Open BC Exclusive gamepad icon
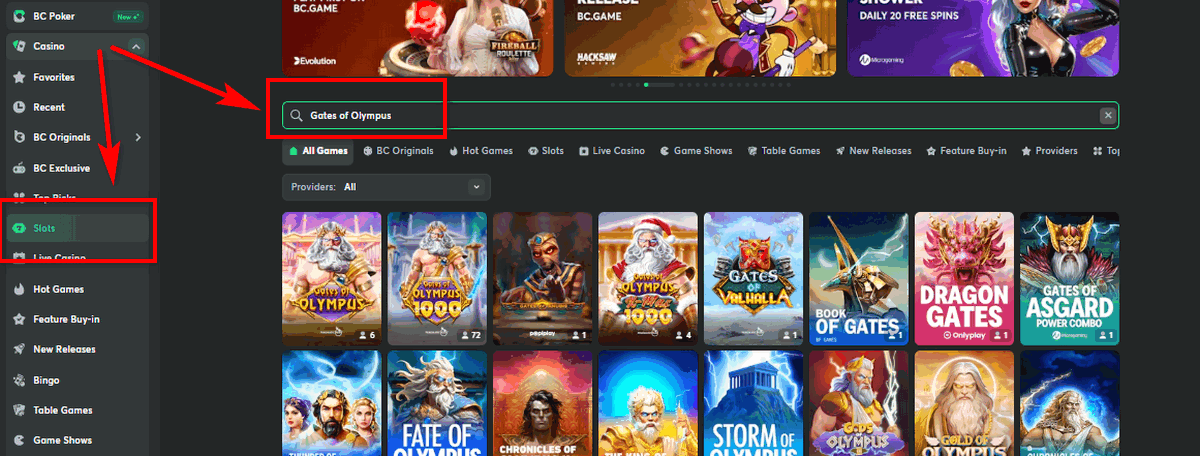Image resolution: width=1200 pixels, height=456 pixels. (x=18, y=168)
